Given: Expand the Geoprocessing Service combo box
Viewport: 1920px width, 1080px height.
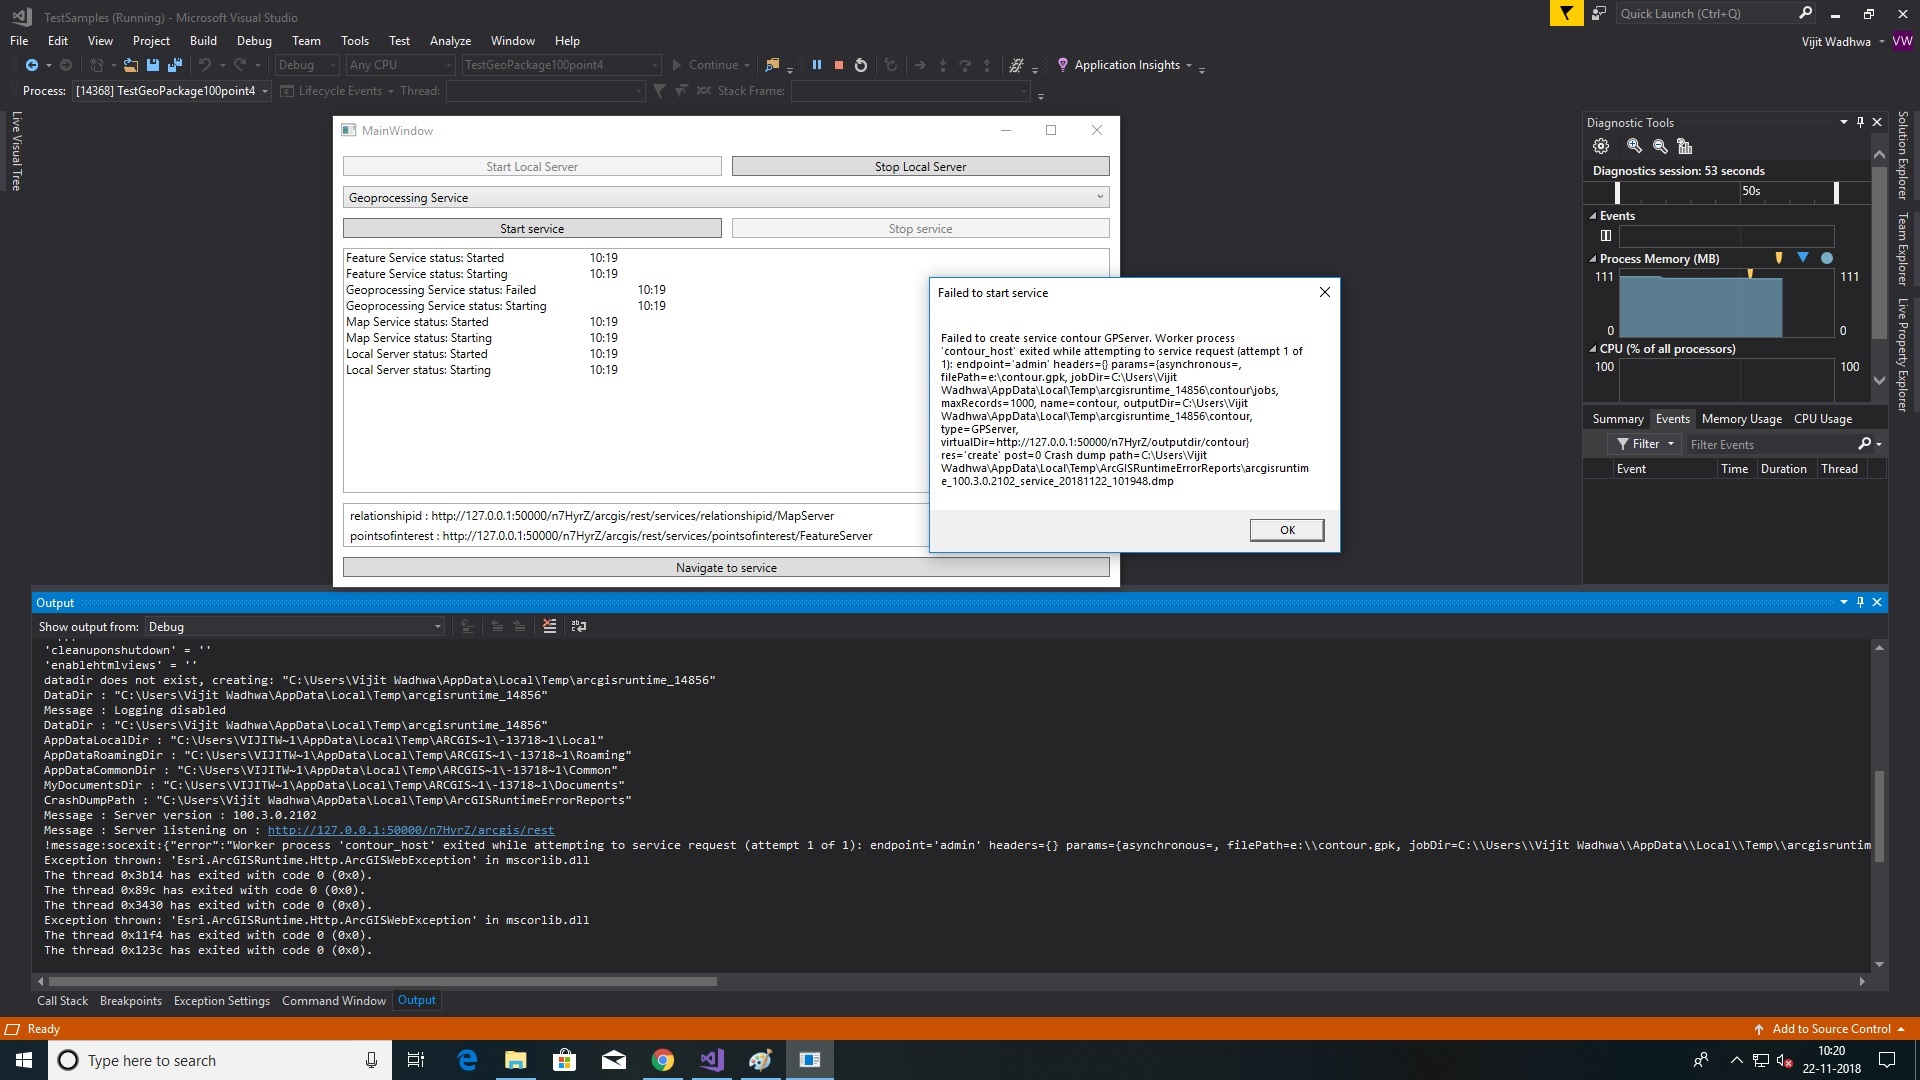Looking at the screenshot, I should [x=1100, y=197].
